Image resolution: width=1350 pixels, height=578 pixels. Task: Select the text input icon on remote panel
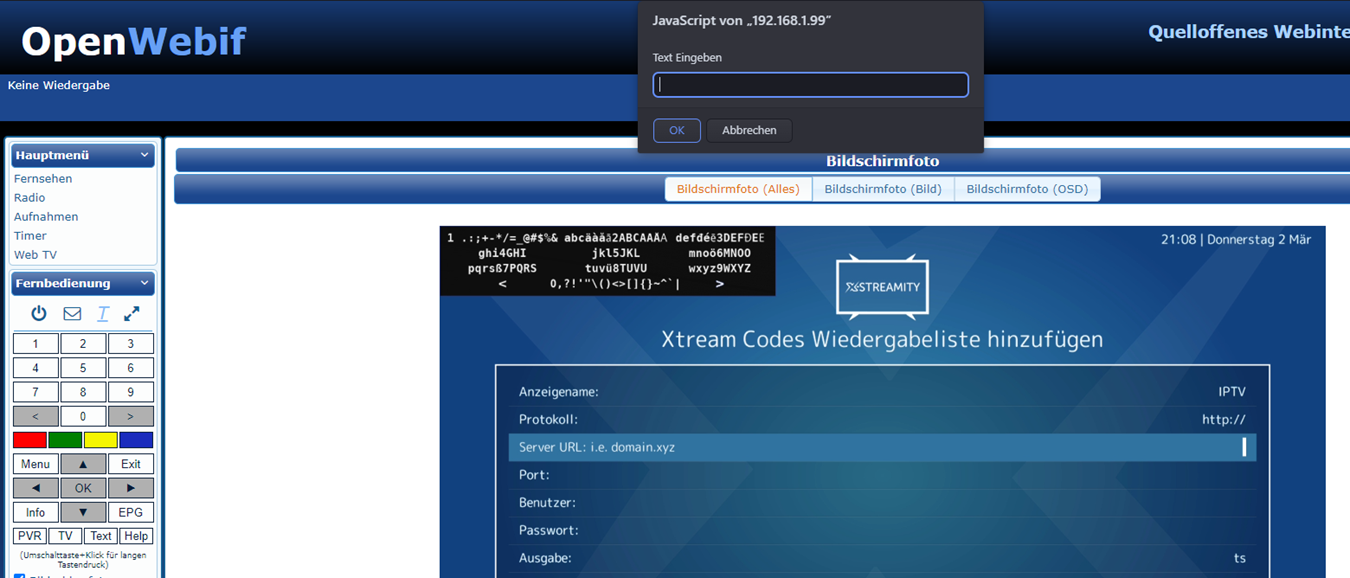[101, 313]
